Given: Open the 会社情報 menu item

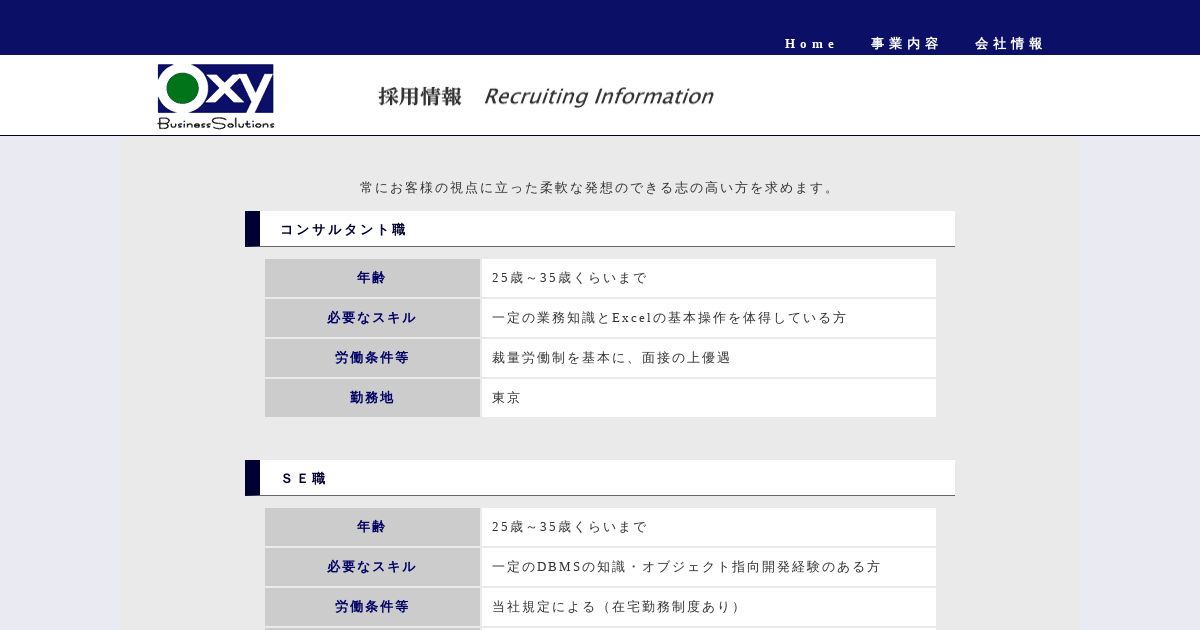Looking at the screenshot, I should 1009,44.
